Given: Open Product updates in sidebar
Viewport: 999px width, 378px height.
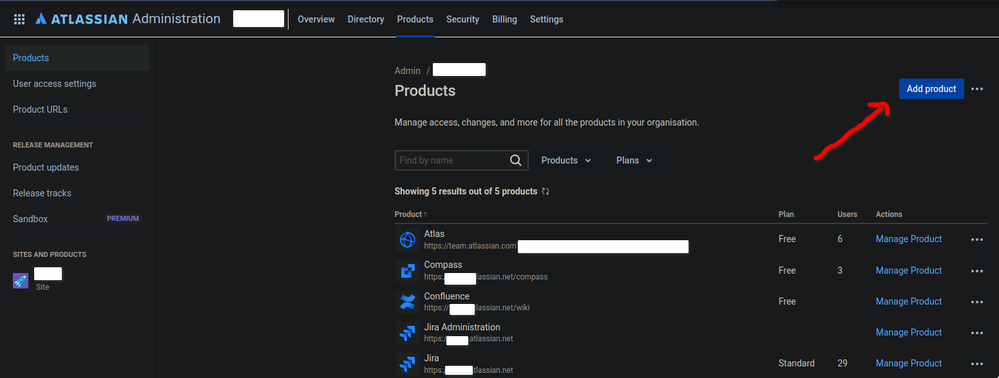Looking at the screenshot, I should pos(46,167).
